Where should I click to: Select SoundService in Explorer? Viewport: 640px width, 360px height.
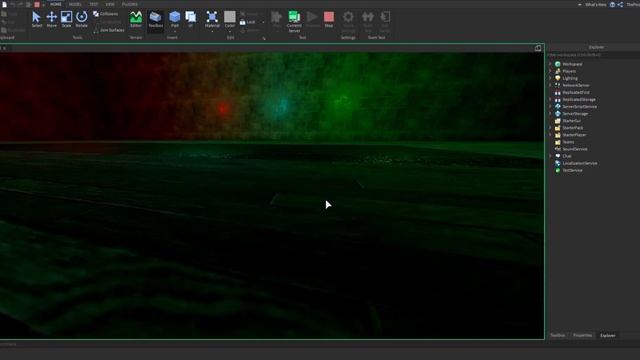[575, 149]
